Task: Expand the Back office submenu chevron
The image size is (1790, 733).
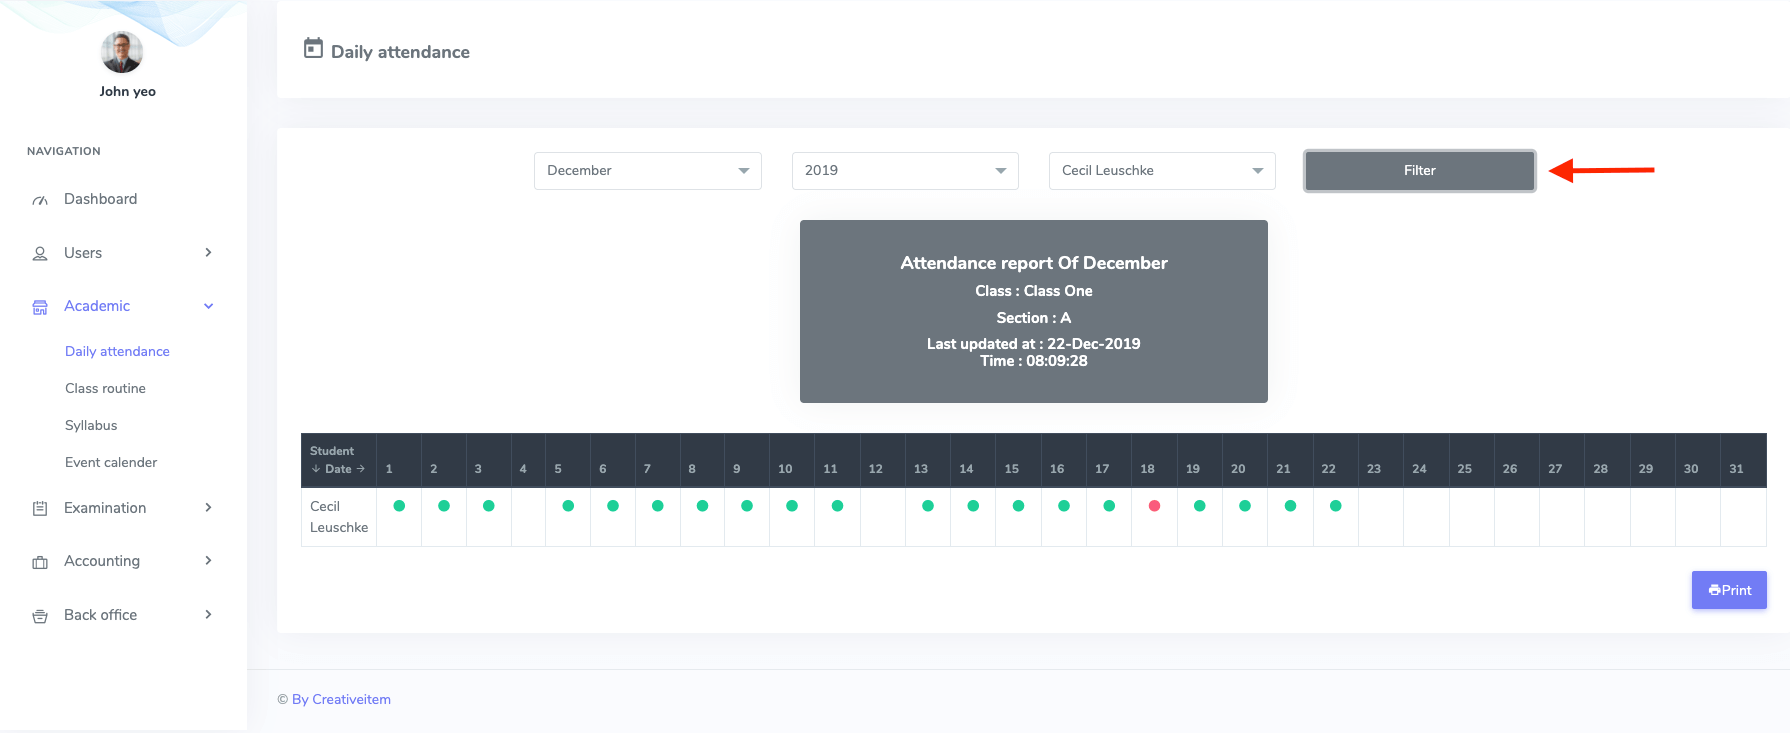Action: coord(208,614)
